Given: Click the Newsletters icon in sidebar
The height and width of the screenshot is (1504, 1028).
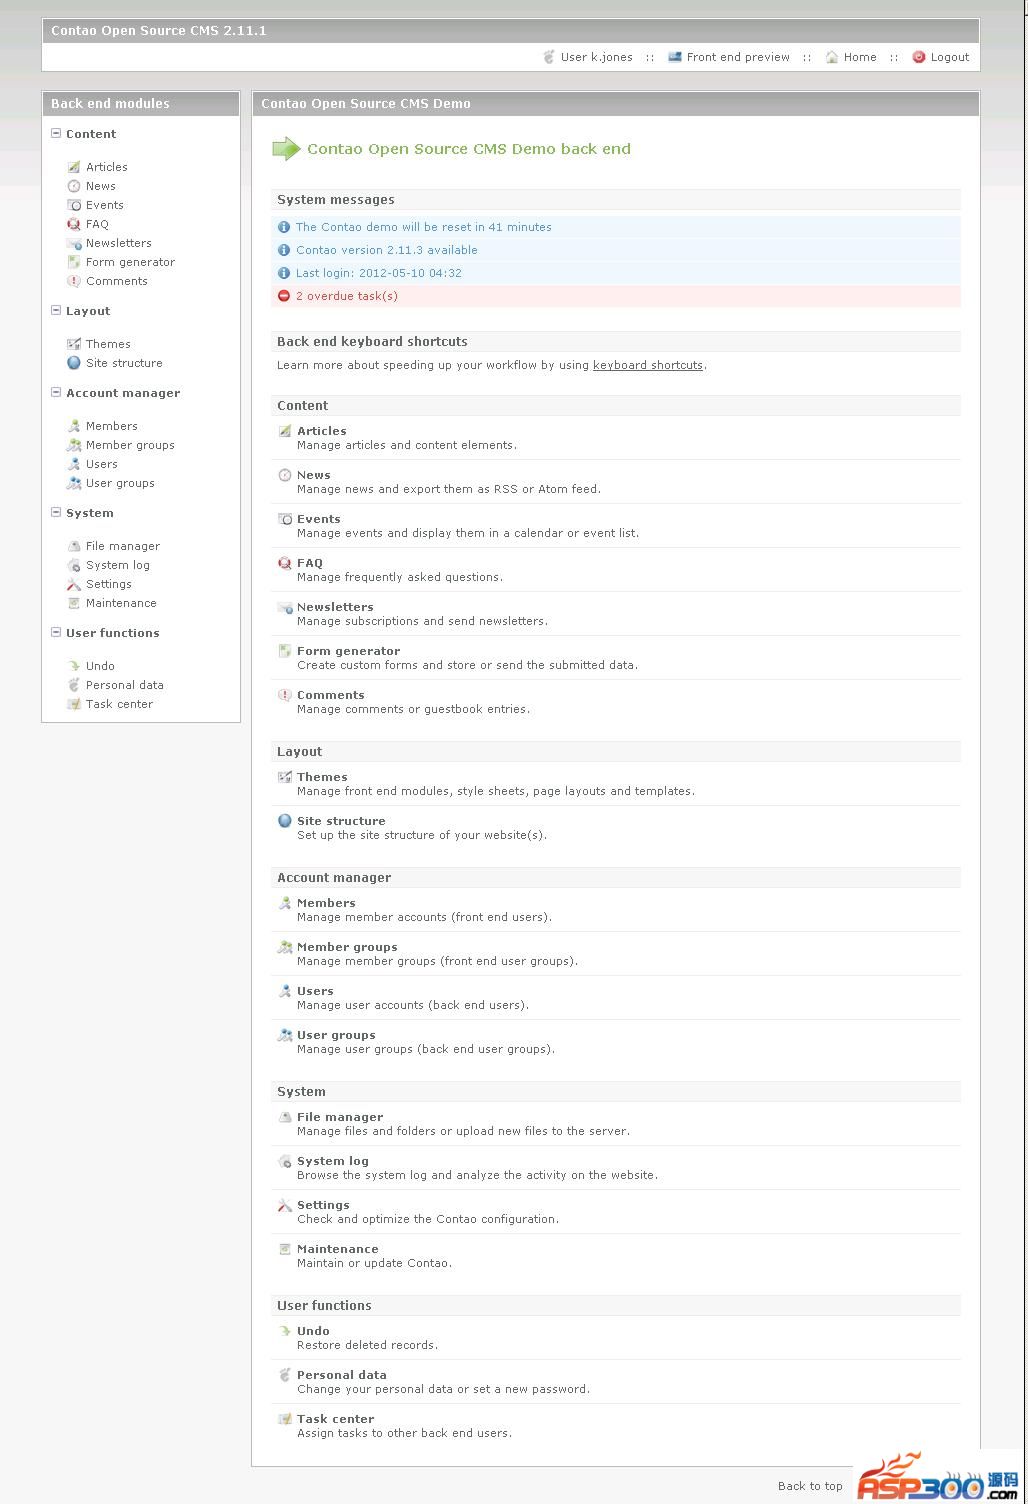Looking at the screenshot, I should [73, 243].
